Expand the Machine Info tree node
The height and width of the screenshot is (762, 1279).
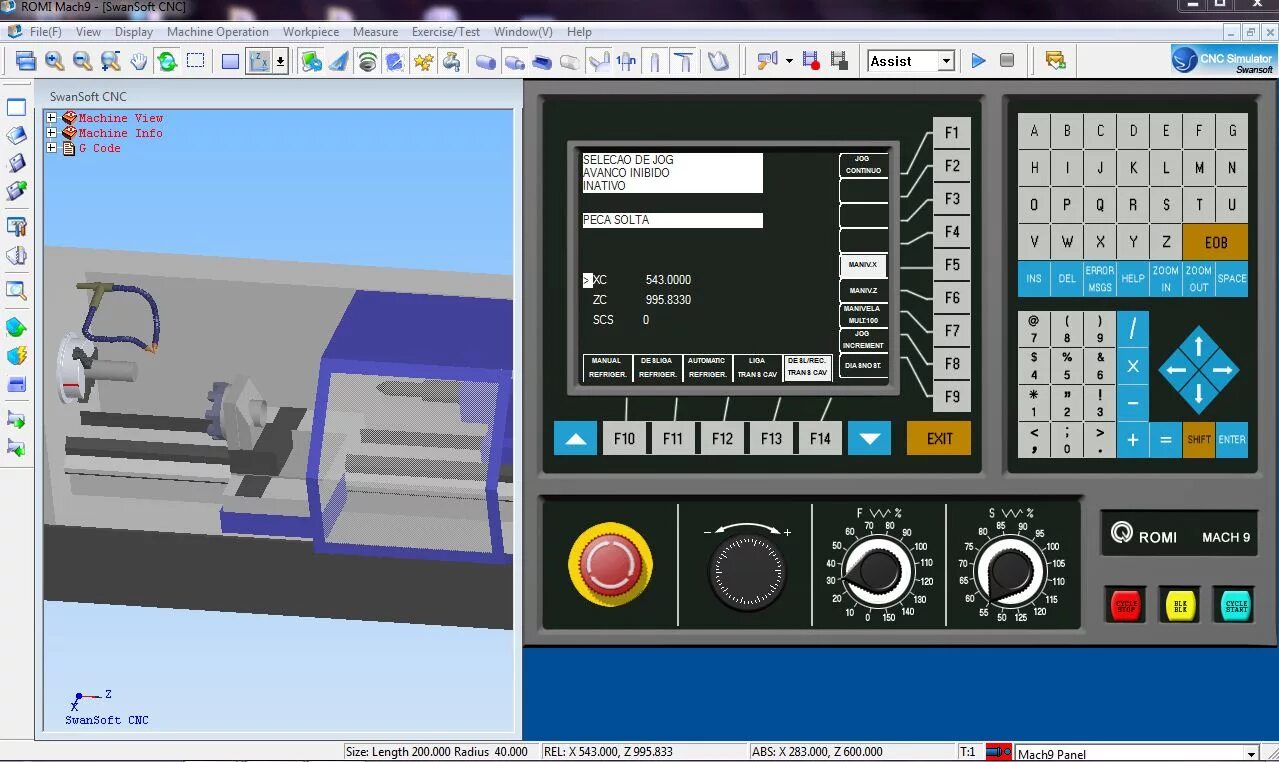(x=52, y=133)
